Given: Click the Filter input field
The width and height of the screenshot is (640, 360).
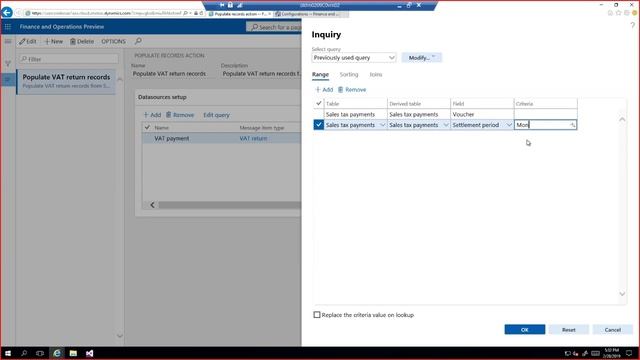Looking at the screenshot, I should pyautogui.click(x=69, y=59).
